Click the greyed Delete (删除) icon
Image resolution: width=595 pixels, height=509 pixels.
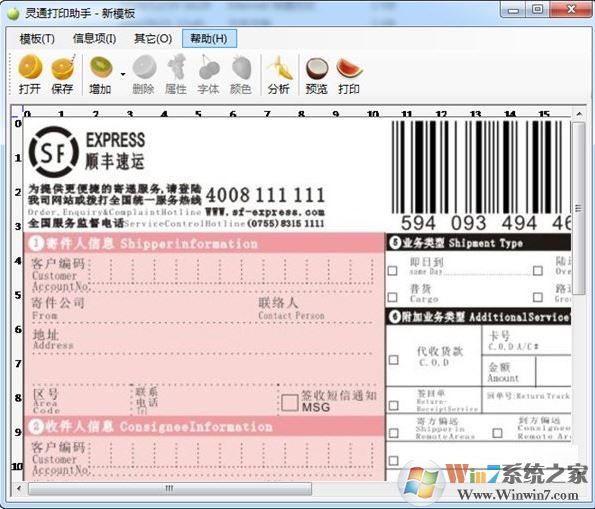click(x=144, y=74)
